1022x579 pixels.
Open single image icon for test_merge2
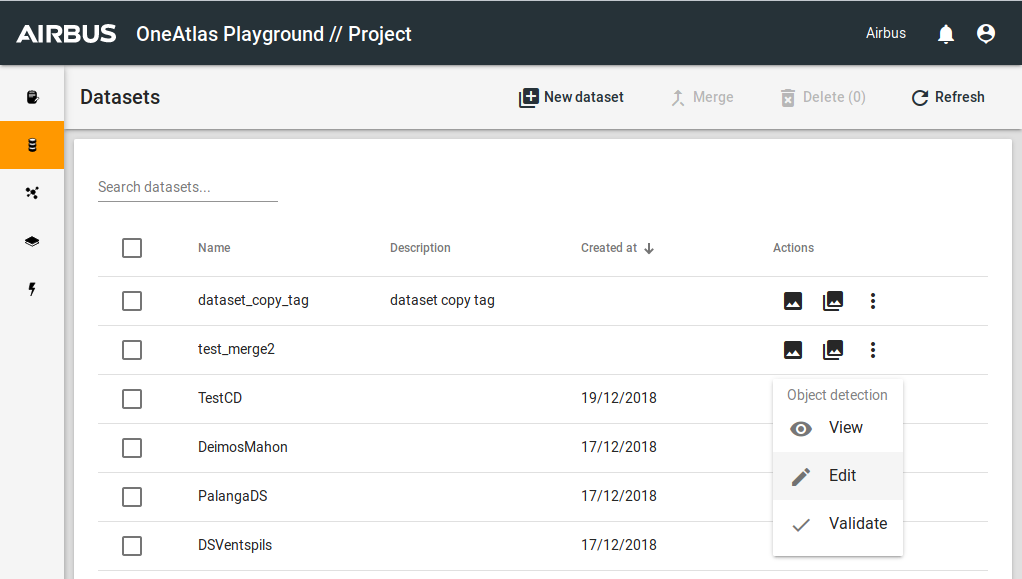(x=793, y=350)
